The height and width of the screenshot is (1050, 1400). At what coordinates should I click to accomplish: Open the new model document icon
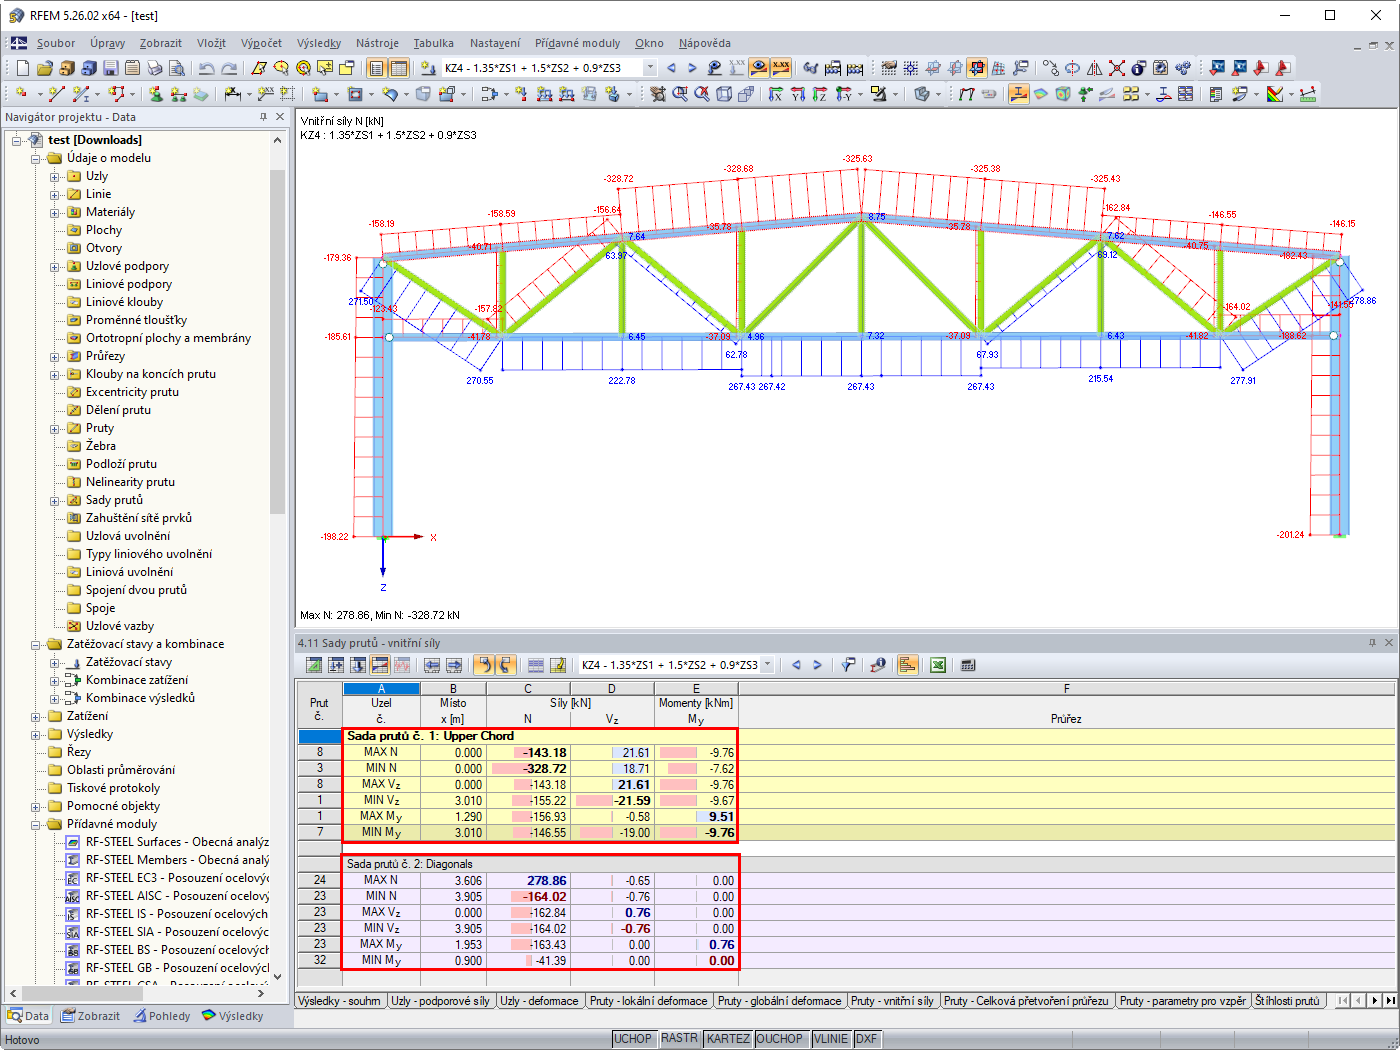coord(22,68)
